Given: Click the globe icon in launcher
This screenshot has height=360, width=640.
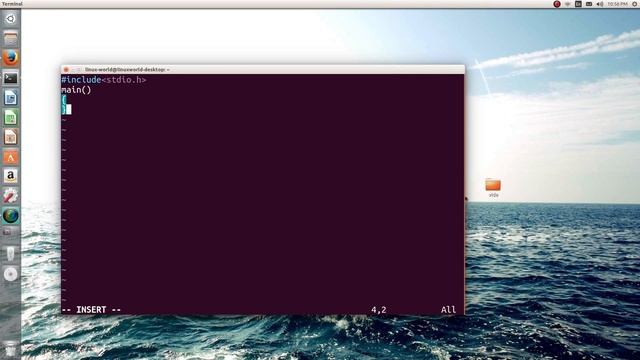Looking at the screenshot, I should coord(11,216).
